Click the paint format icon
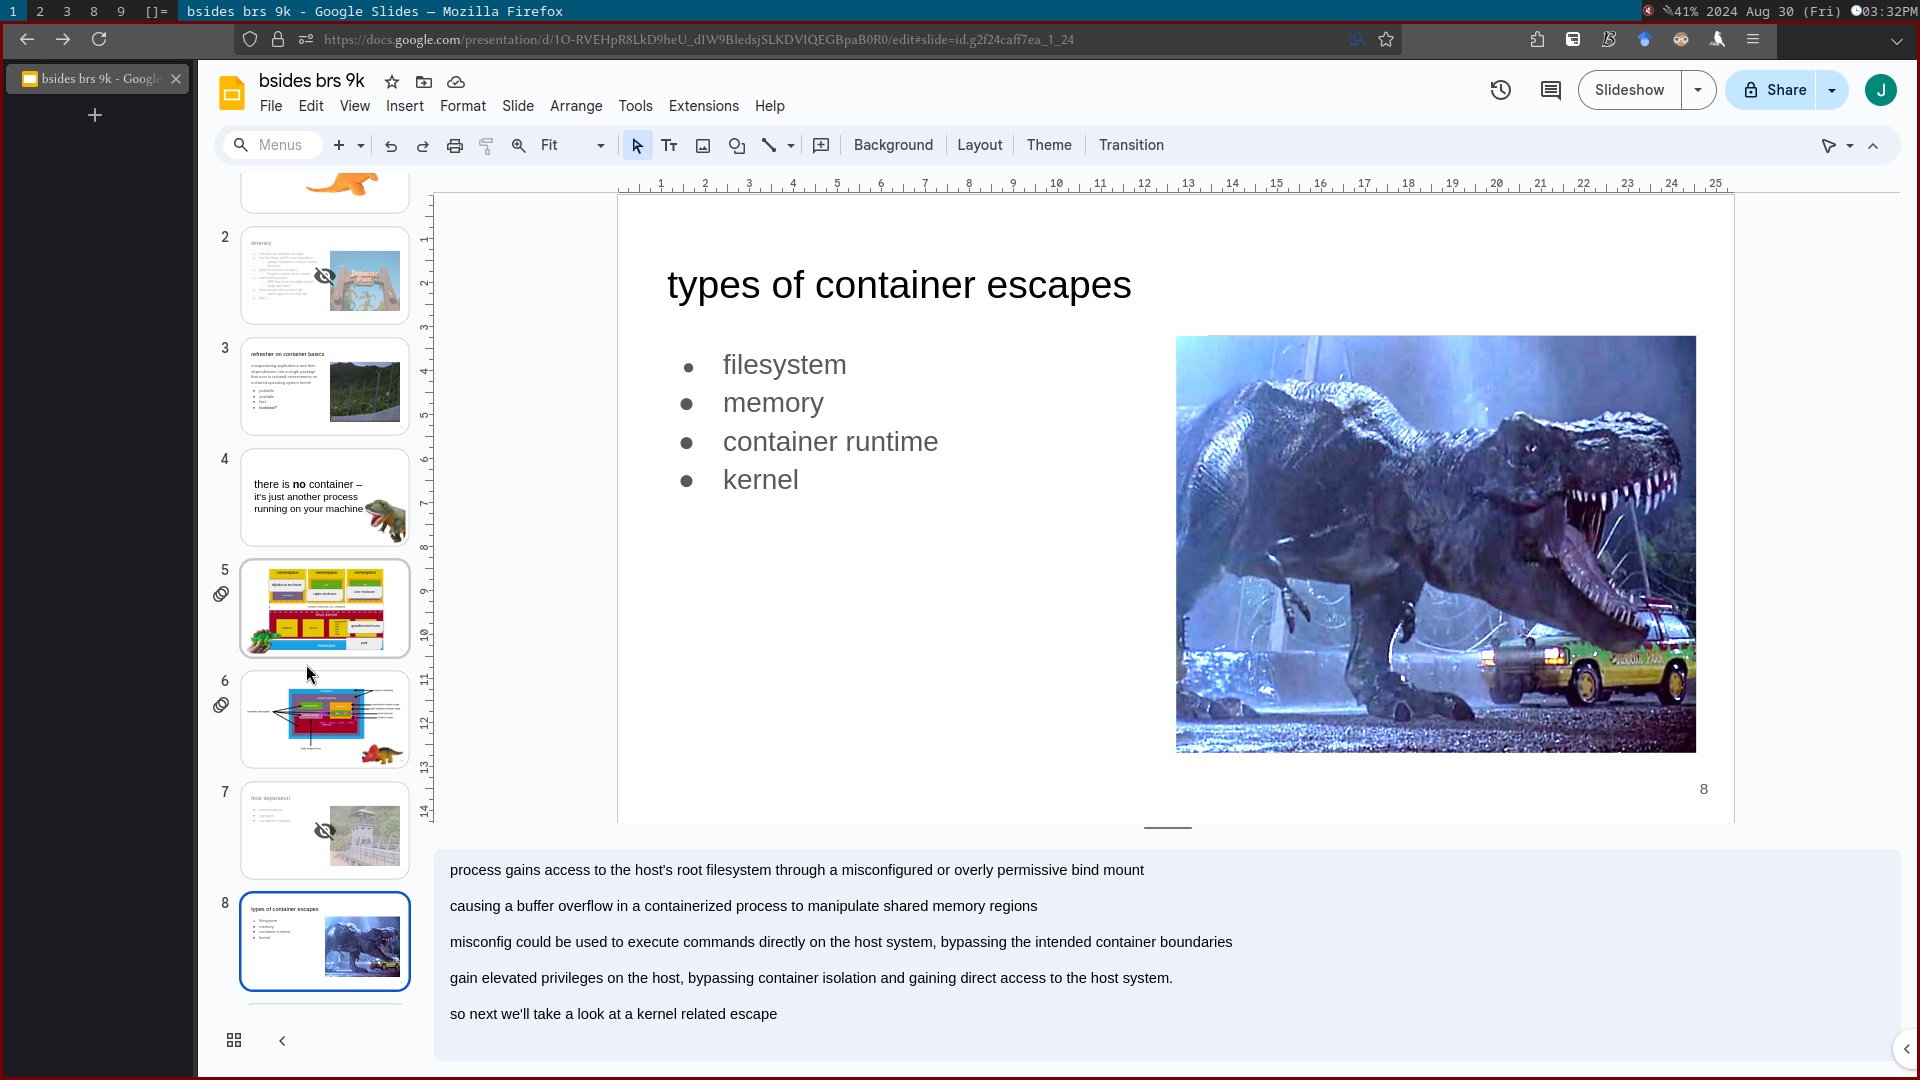The image size is (1920, 1080). tap(487, 146)
